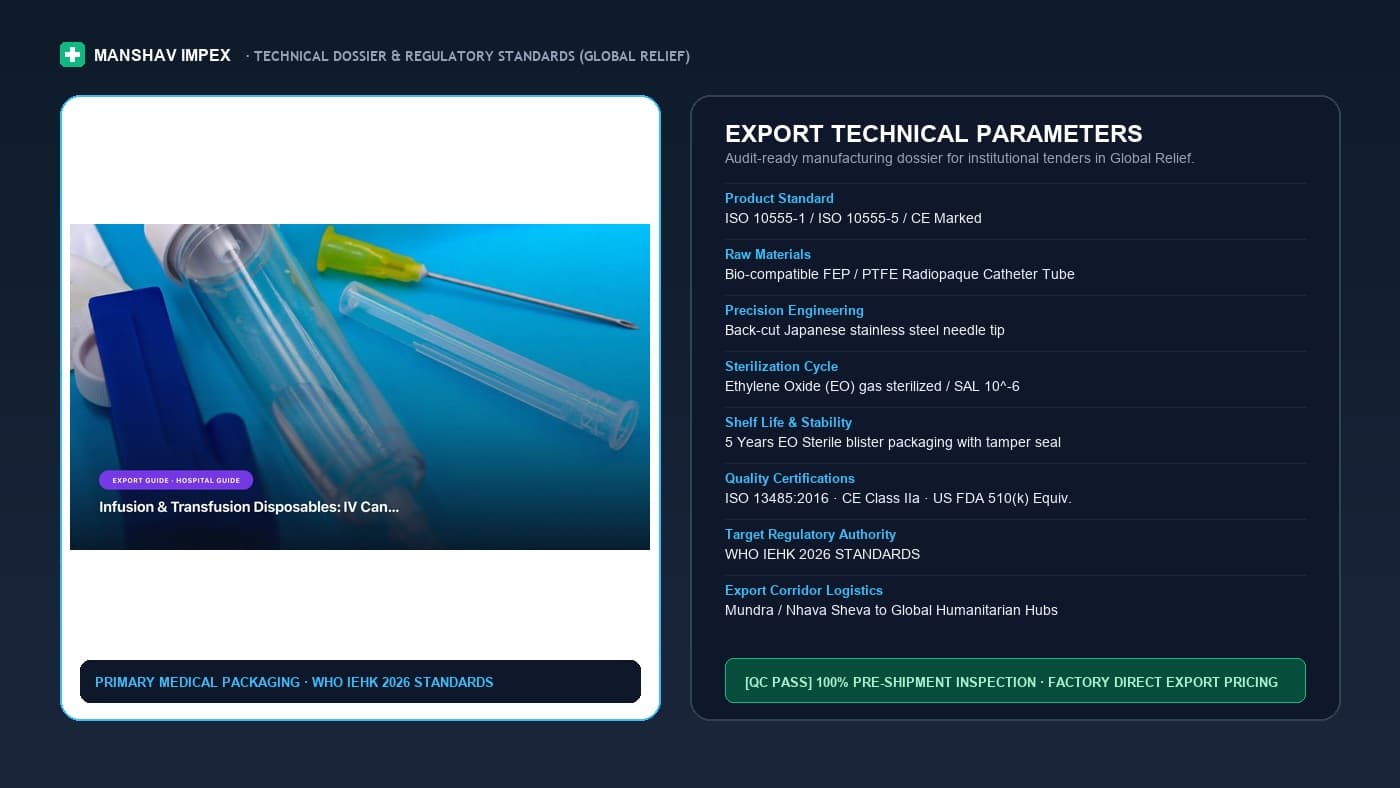The width and height of the screenshot is (1400, 788).
Task: Click the ISO 10555-1 / ISO 10555-5 value
Action: (853, 218)
